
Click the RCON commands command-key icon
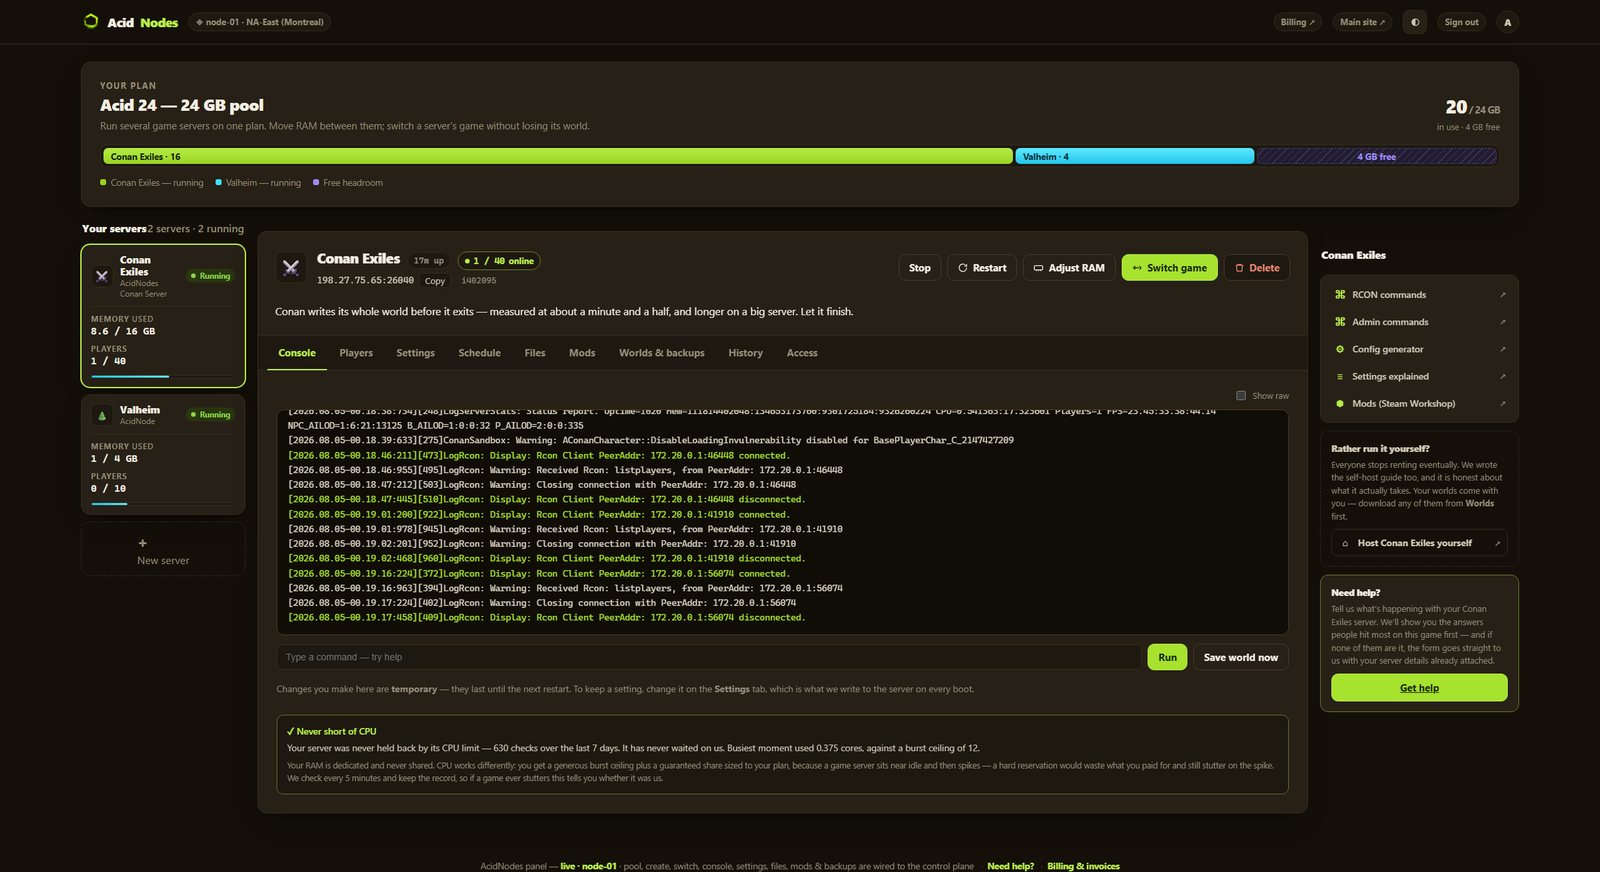(1340, 295)
